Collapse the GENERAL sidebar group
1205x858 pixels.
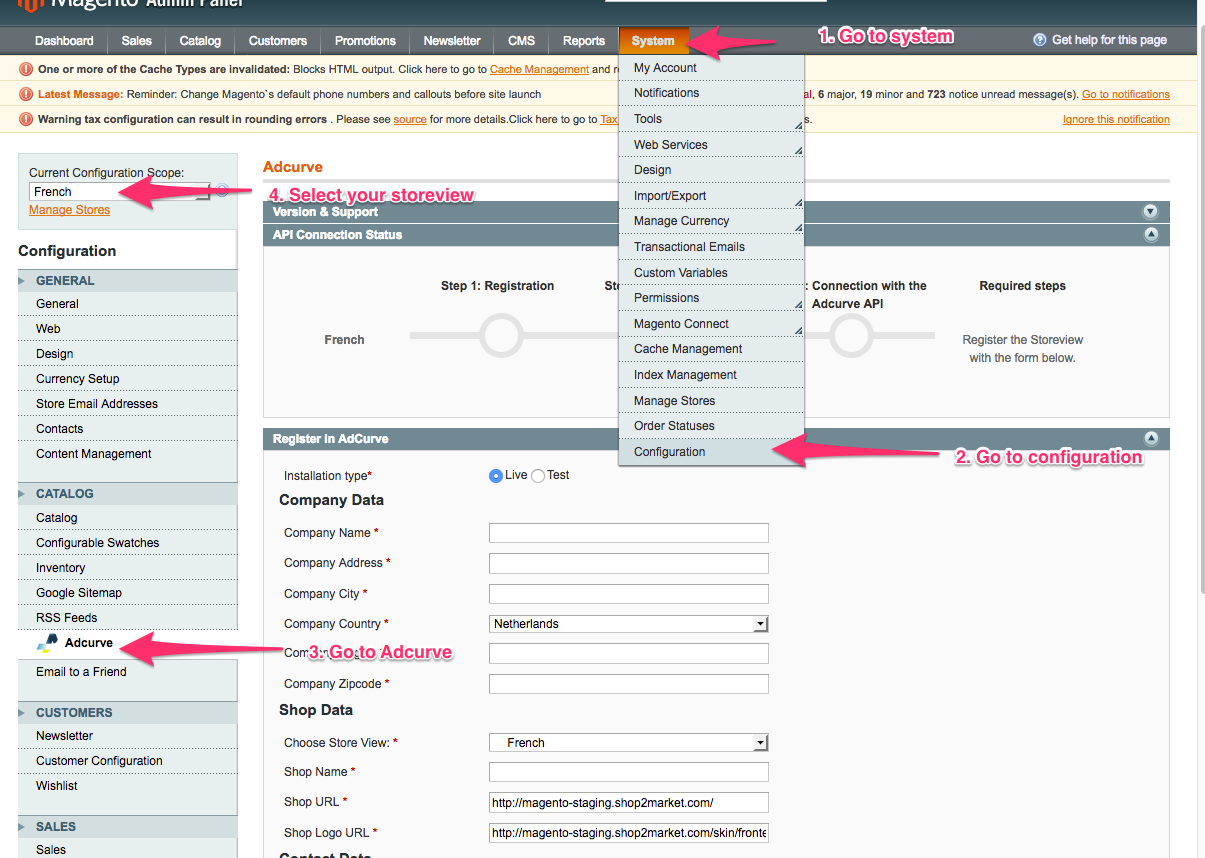(x=128, y=281)
